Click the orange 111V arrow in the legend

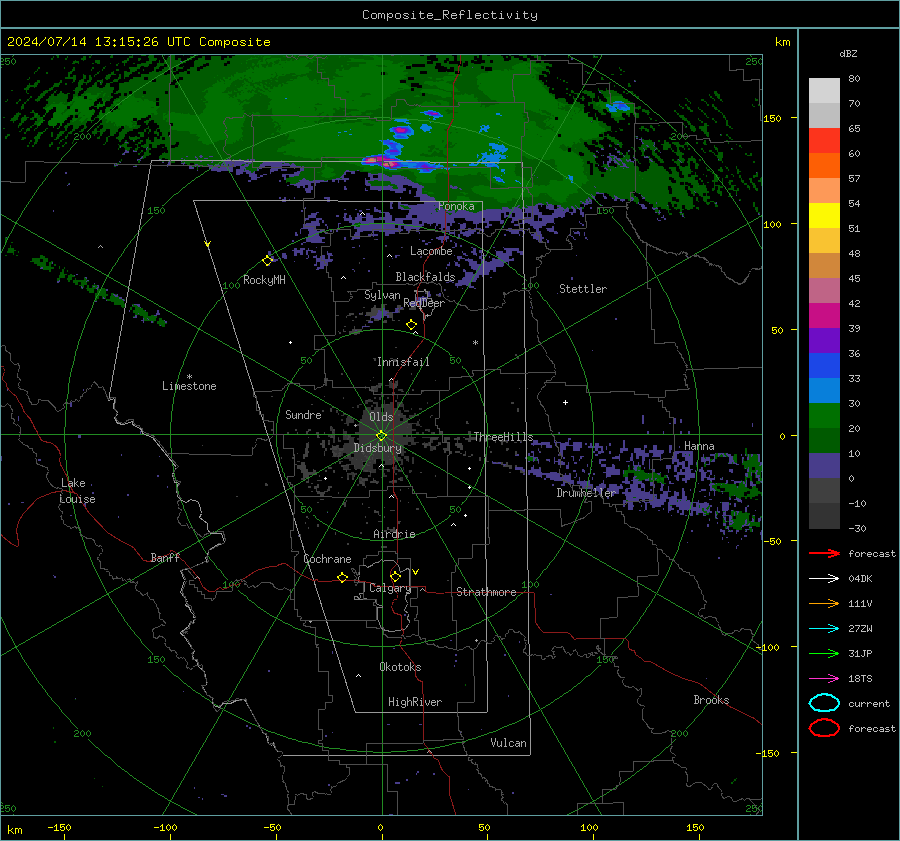[x=824, y=603]
